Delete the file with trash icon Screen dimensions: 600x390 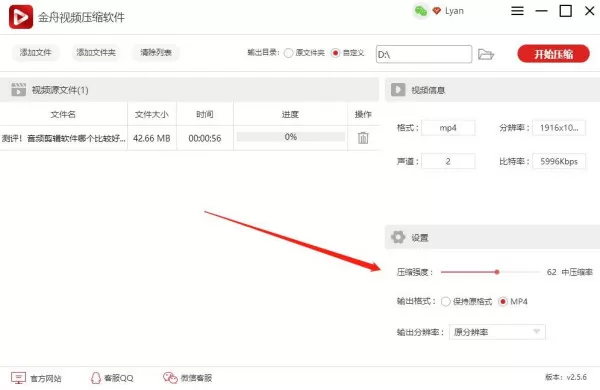363,138
